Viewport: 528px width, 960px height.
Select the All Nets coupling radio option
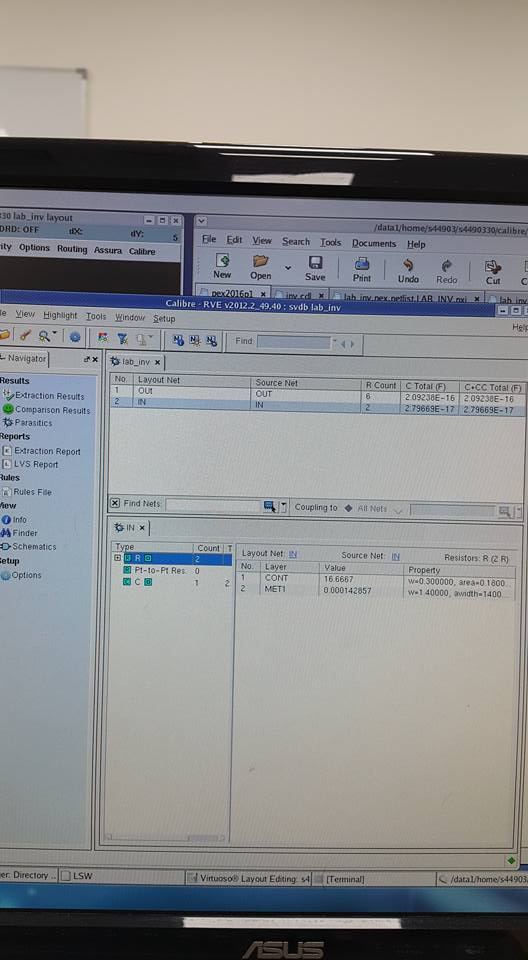coord(349,508)
